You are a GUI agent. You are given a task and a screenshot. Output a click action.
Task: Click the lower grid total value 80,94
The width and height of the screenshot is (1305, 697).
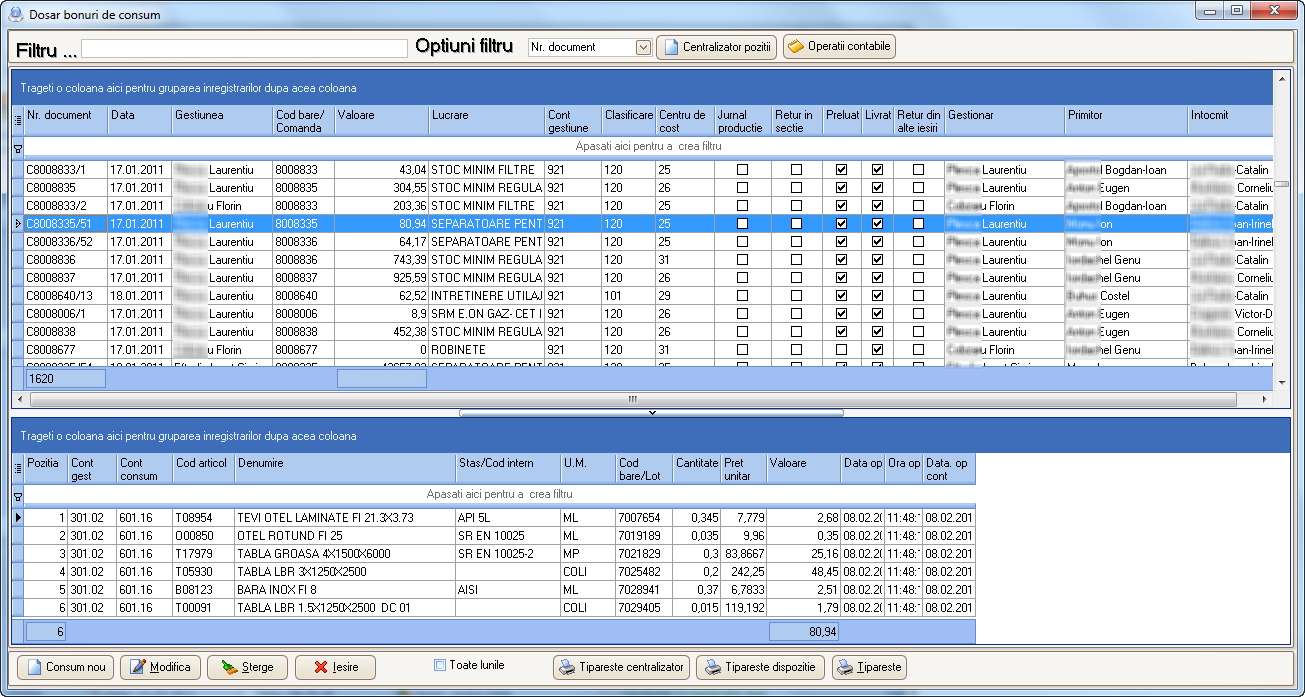pos(803,632)
